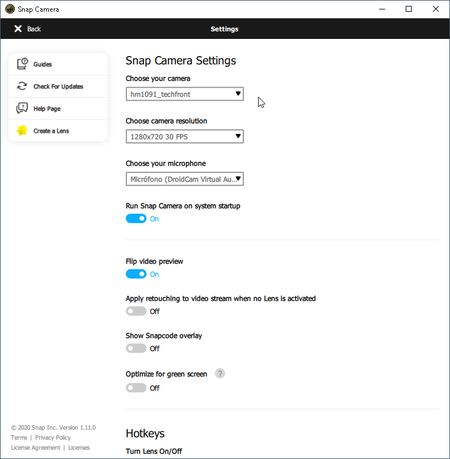Image resolution: width=450 pixels, height=459 pixels.
Task: Maximize the Snap Camera window
Action: [409, 9]
